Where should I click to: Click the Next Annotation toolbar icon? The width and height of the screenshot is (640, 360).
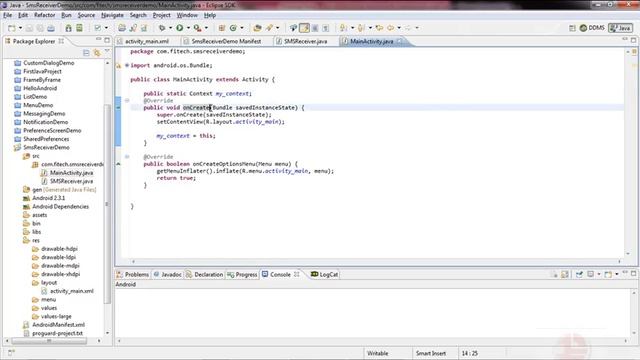tap(343, 28)
